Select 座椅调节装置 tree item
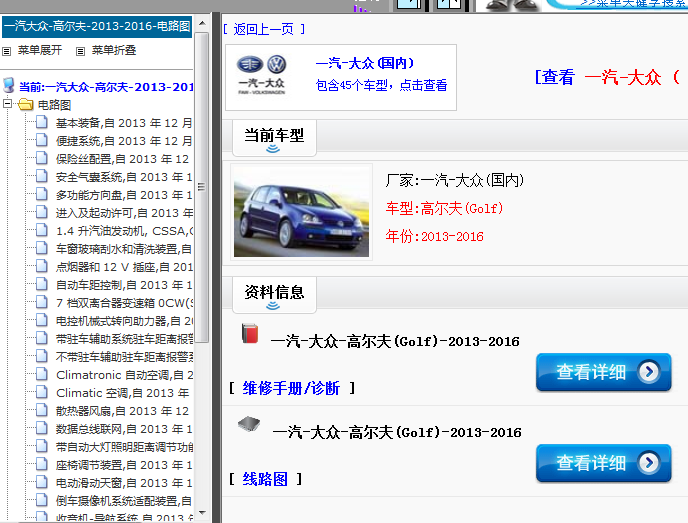688x523 pixels. 124,465
